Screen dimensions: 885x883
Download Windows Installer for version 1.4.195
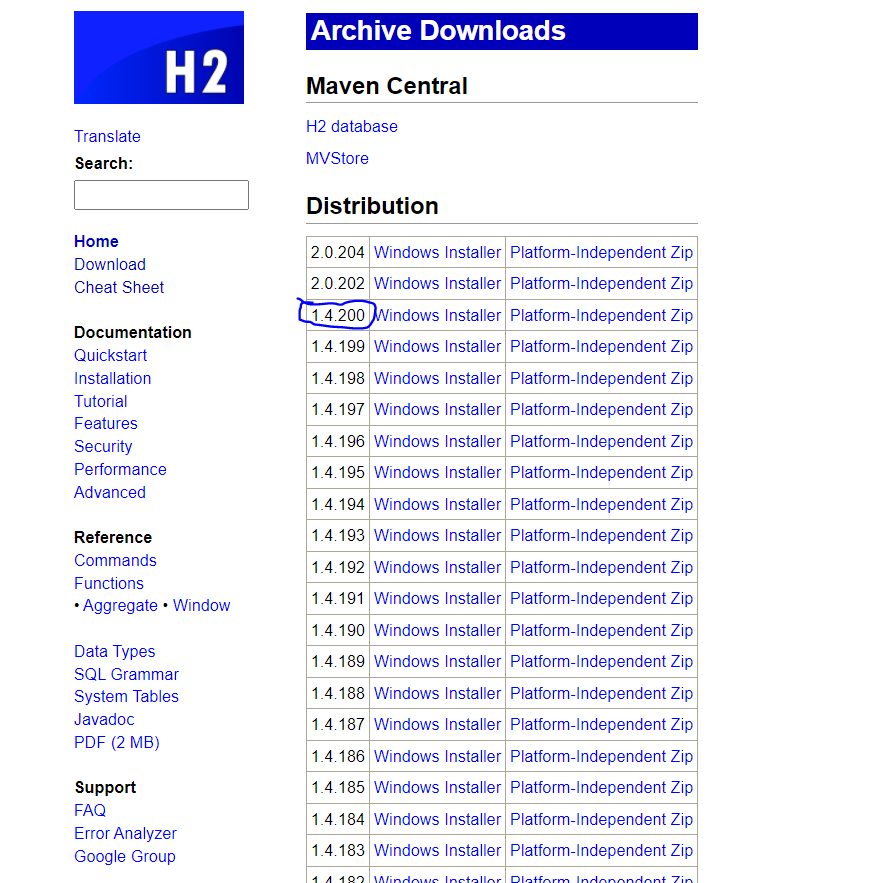(437, 473)
